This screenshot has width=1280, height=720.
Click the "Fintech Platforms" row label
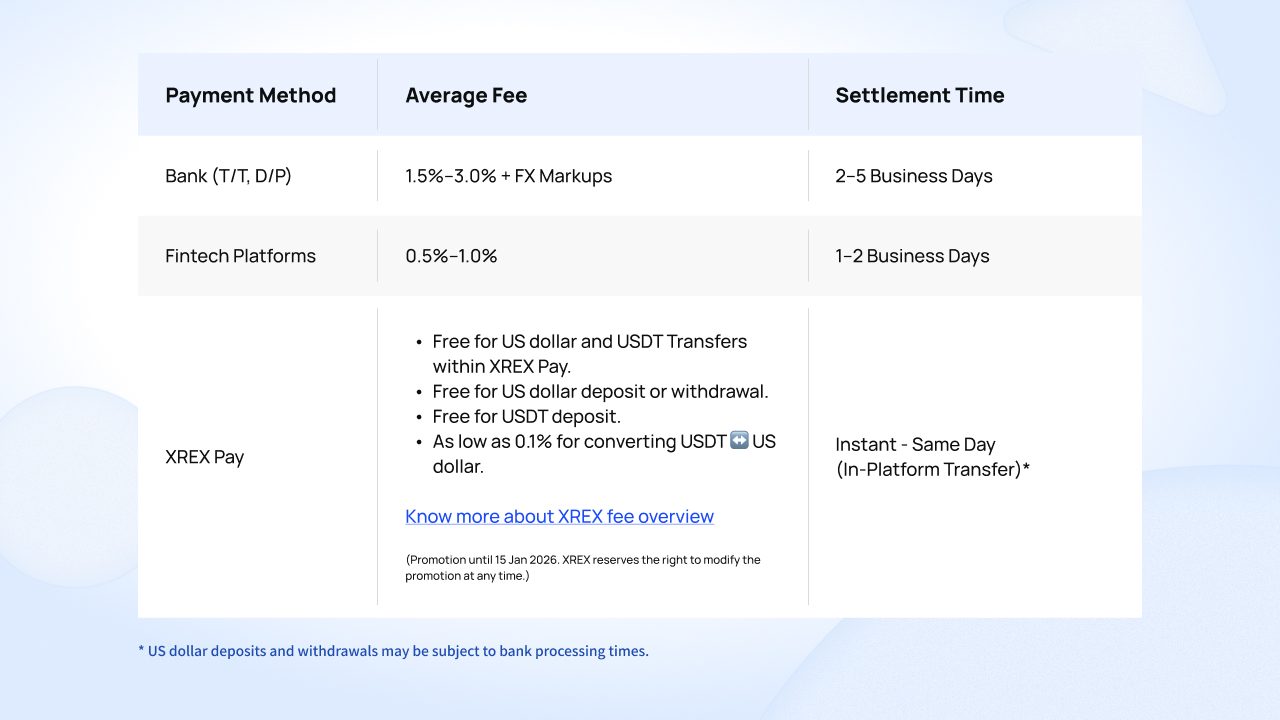(x=240, y=257)
